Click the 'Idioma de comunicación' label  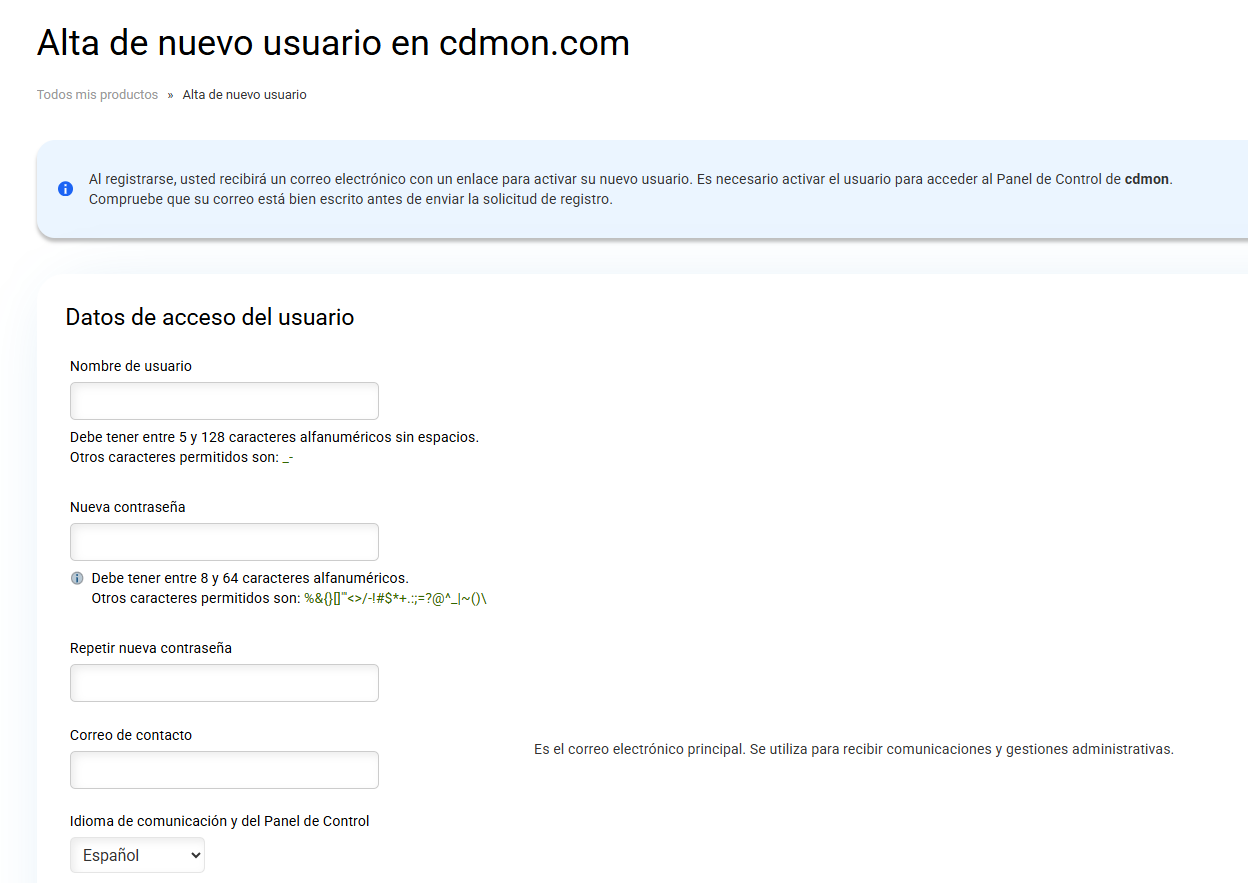coord(220,821)
